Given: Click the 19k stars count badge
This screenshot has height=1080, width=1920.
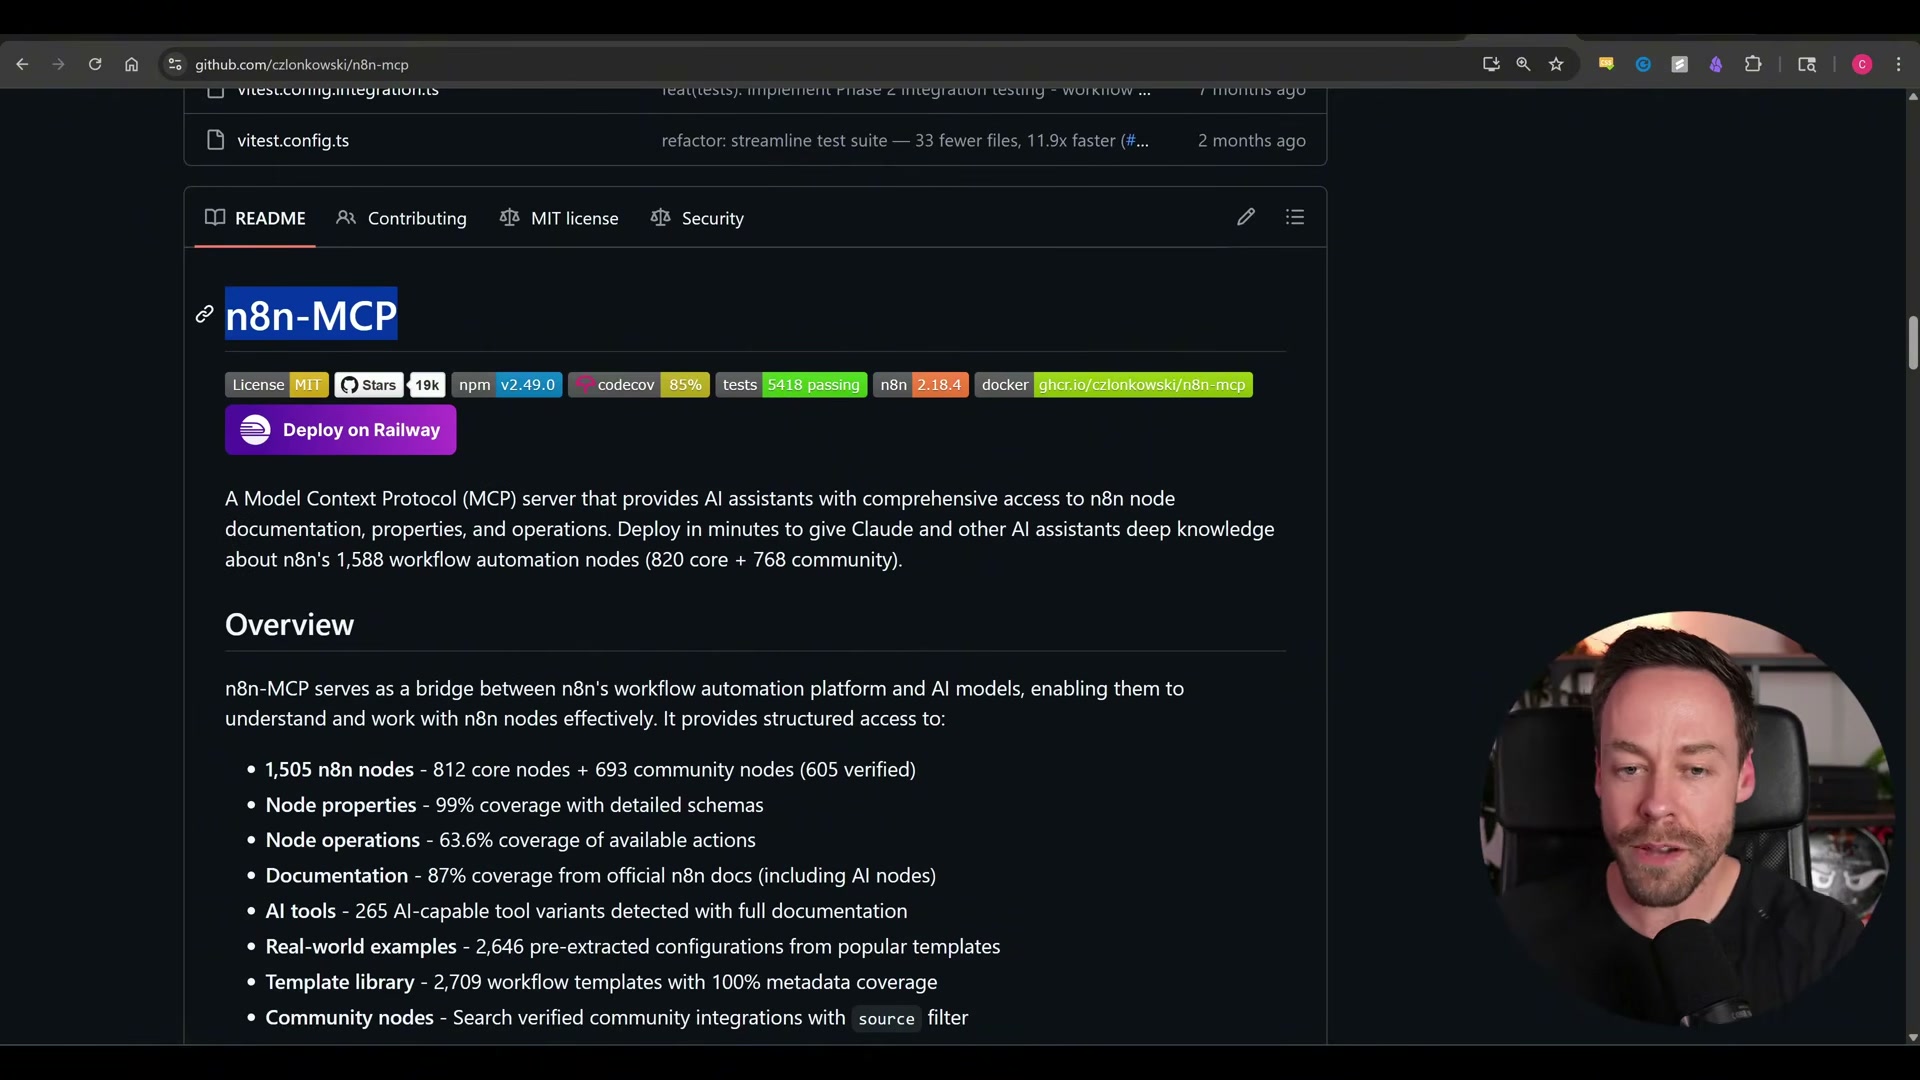Looking at the screenshot, I should 427,385.
